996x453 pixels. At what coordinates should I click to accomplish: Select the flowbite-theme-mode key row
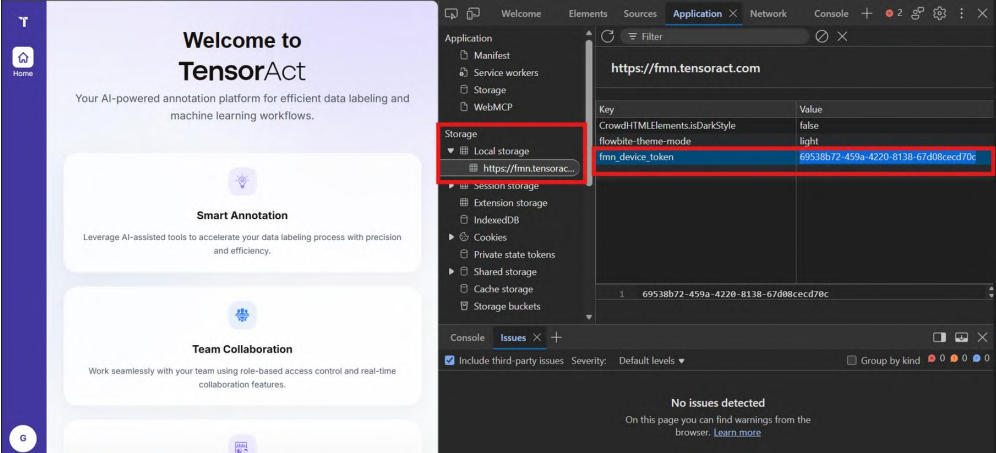click(696, 141)
